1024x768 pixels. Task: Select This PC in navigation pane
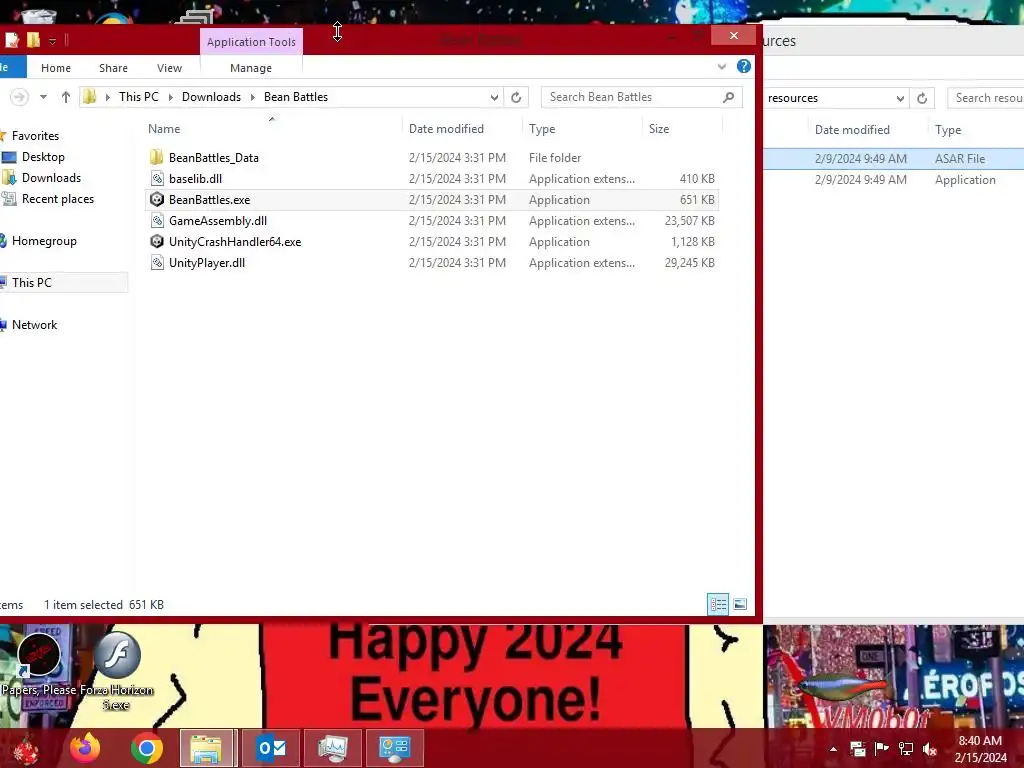[63, 283]
